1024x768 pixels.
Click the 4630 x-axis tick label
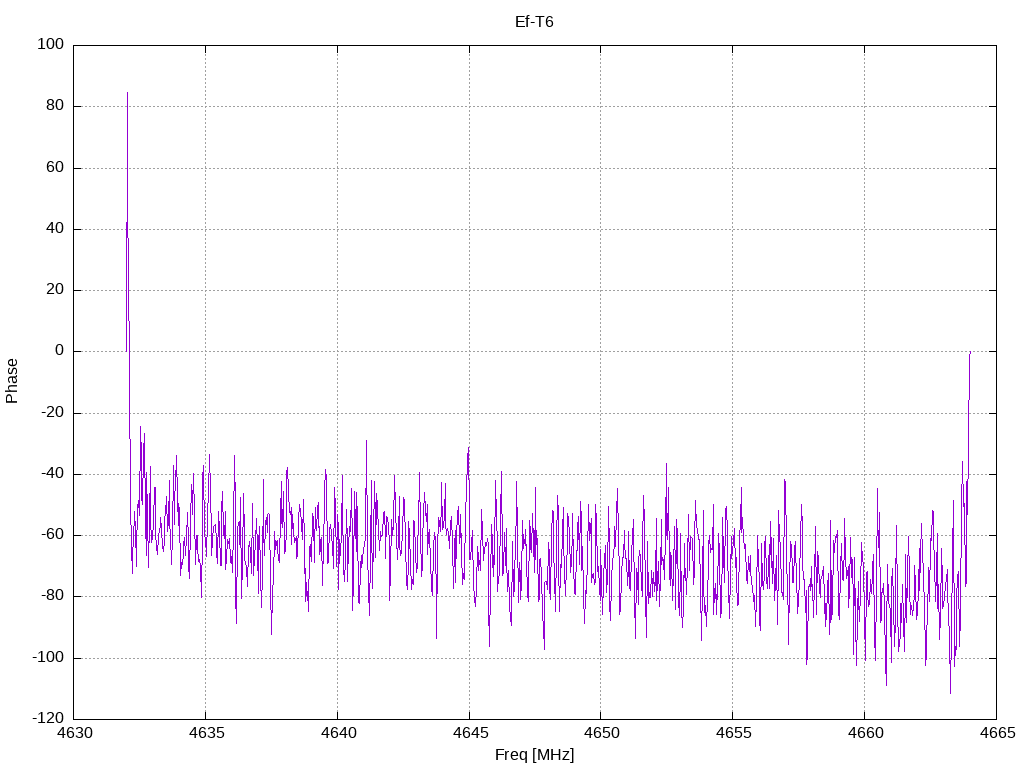(x=74, y=733)
